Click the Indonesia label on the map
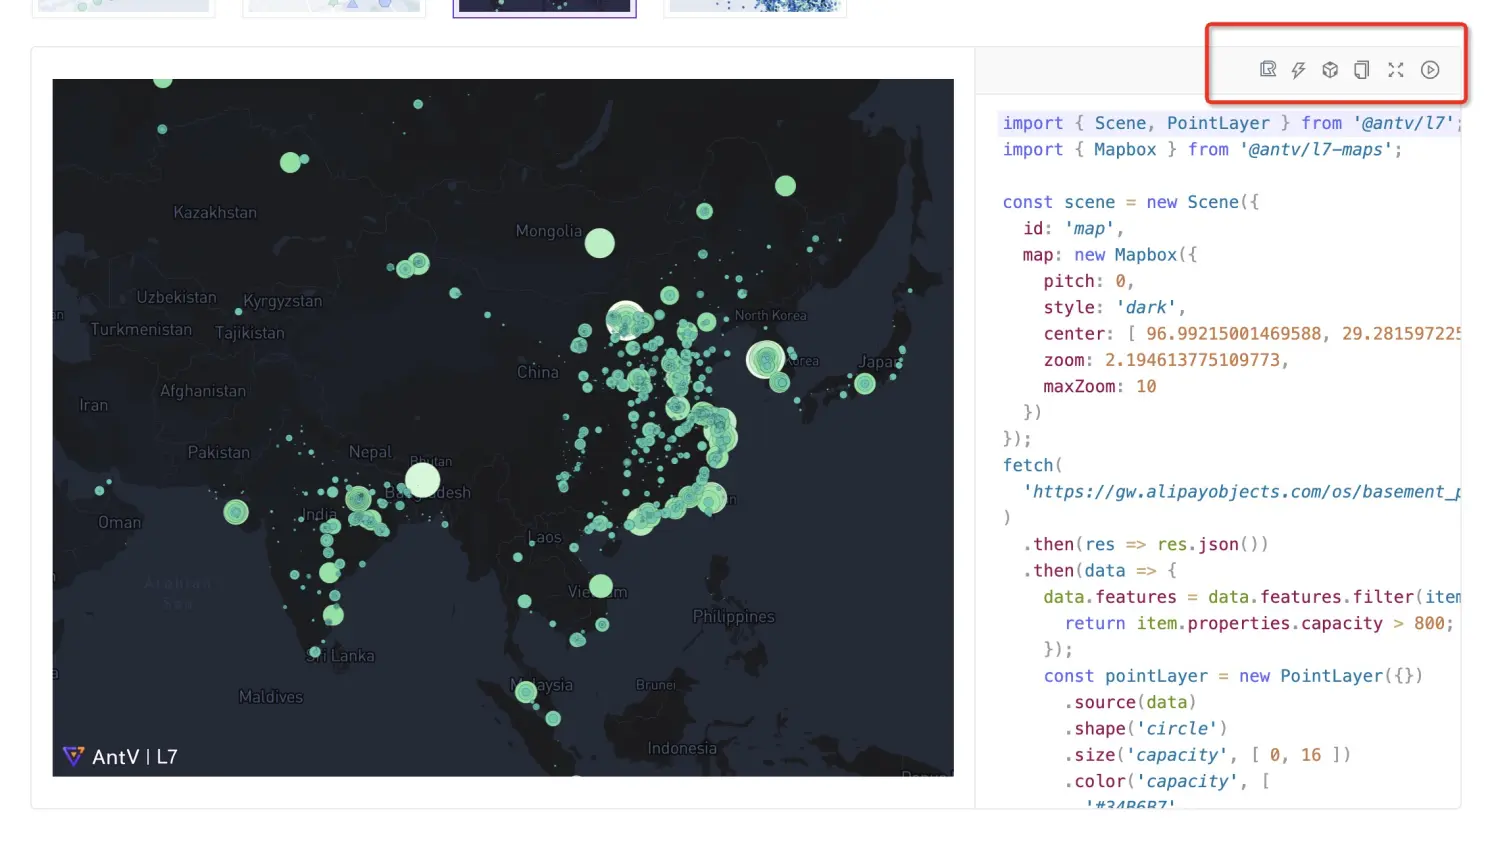This screenshot has height=849, width=1492. click(682, 748)
